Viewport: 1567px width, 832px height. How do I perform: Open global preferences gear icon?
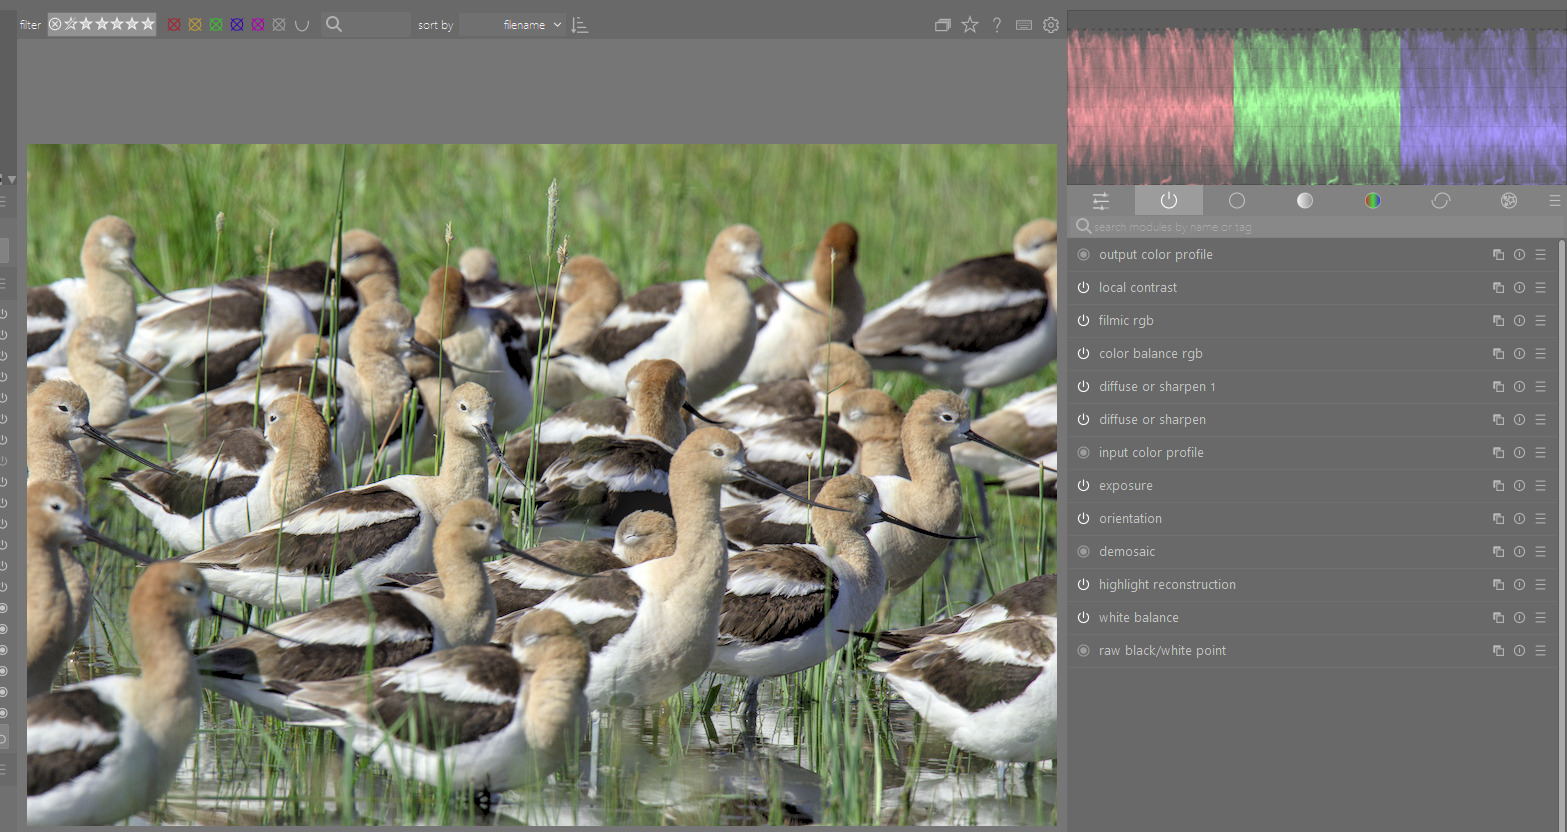coord(1050,25)
